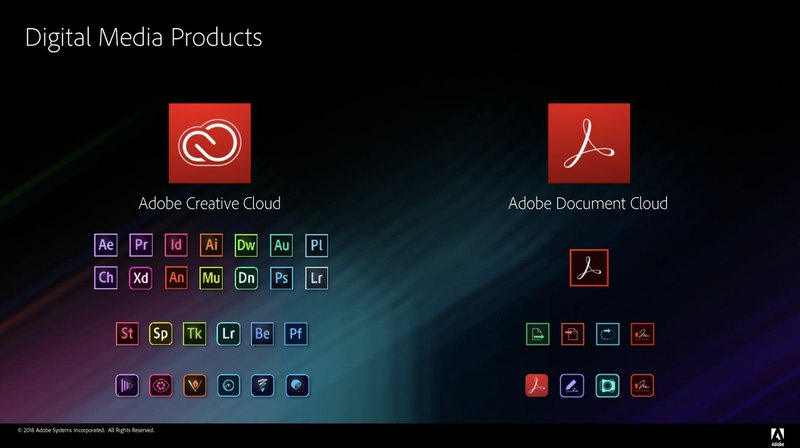Click the '© 2018 Adobe Systems Incorporated' copyright text
Image resolution: width=800 pixels, height=448 pixels.
pos(86,430)
